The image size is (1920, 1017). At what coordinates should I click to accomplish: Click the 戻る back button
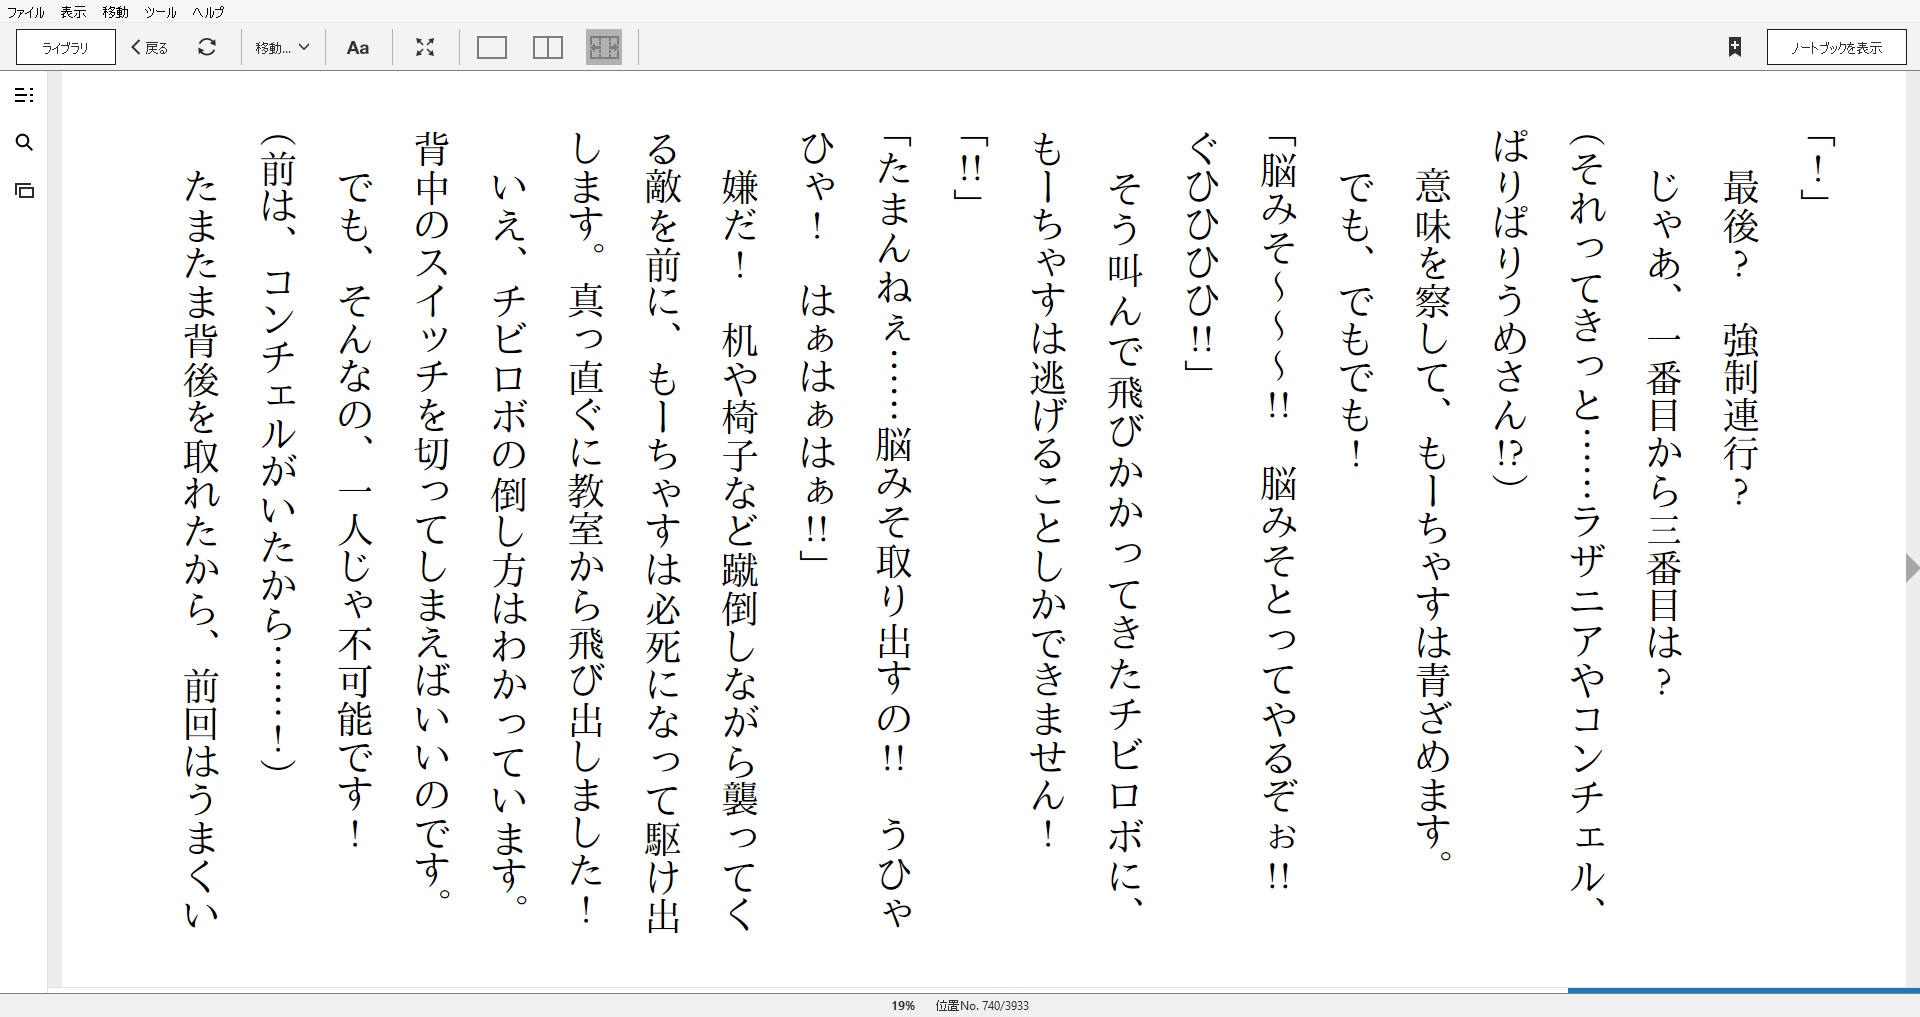(150, 47)
